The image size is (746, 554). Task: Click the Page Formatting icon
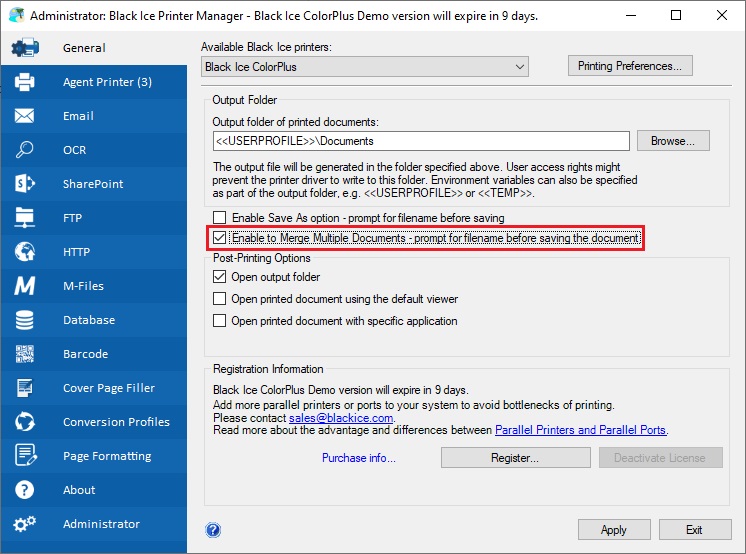pyautogui.click(x=25, y=455)
